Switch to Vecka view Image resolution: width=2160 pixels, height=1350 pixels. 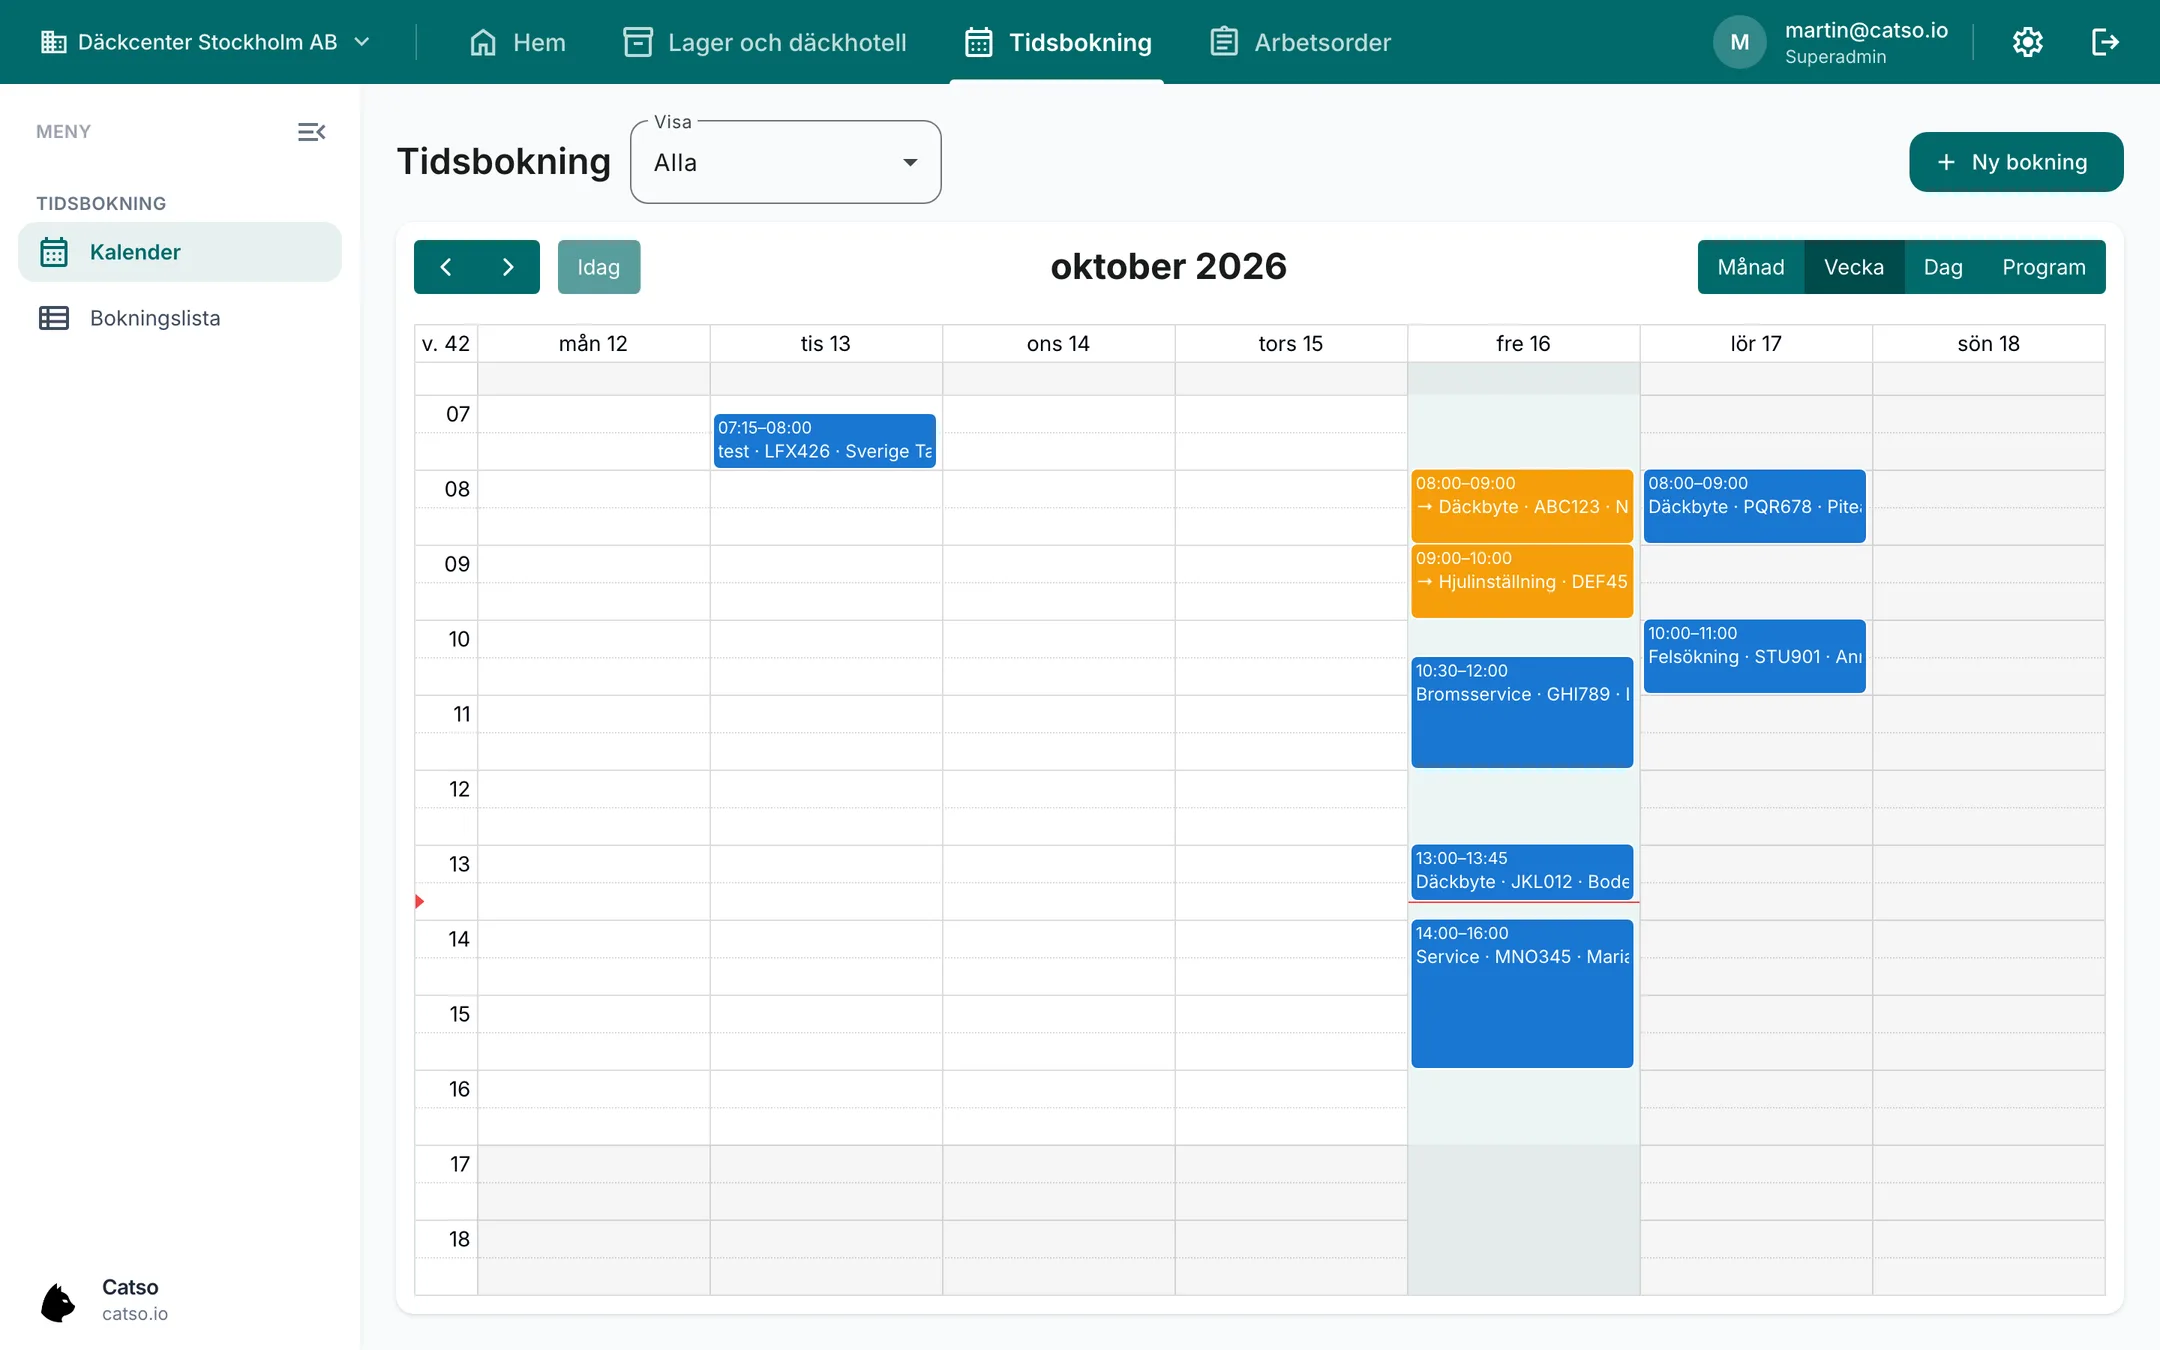pyautogui.click(x=1854, y=267)
